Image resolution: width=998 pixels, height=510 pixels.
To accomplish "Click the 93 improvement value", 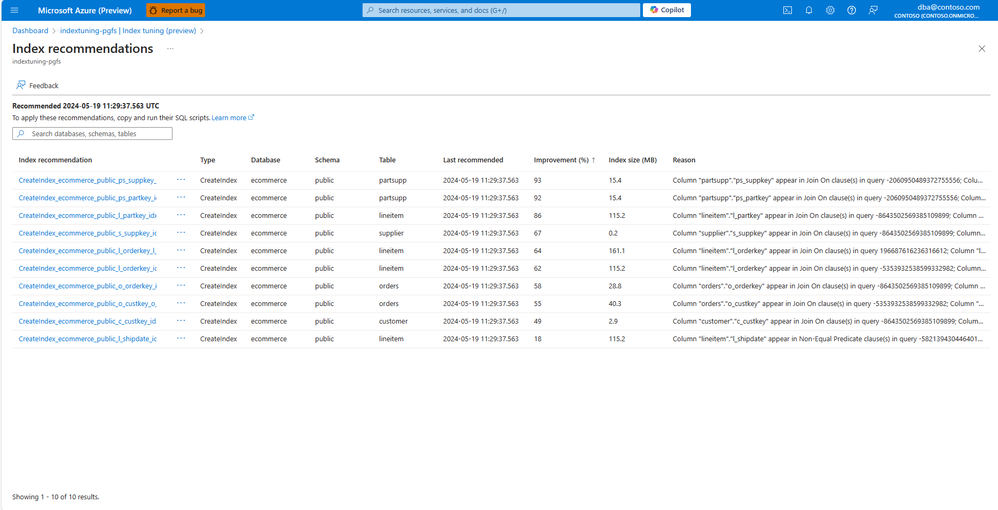I will (538, 180).
